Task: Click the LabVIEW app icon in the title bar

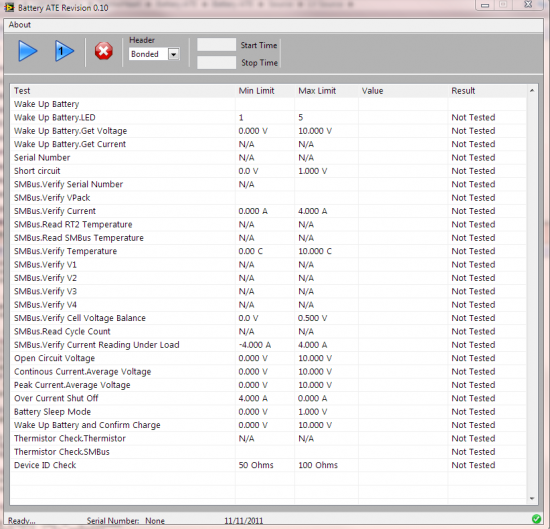Action: coord(9,7)
